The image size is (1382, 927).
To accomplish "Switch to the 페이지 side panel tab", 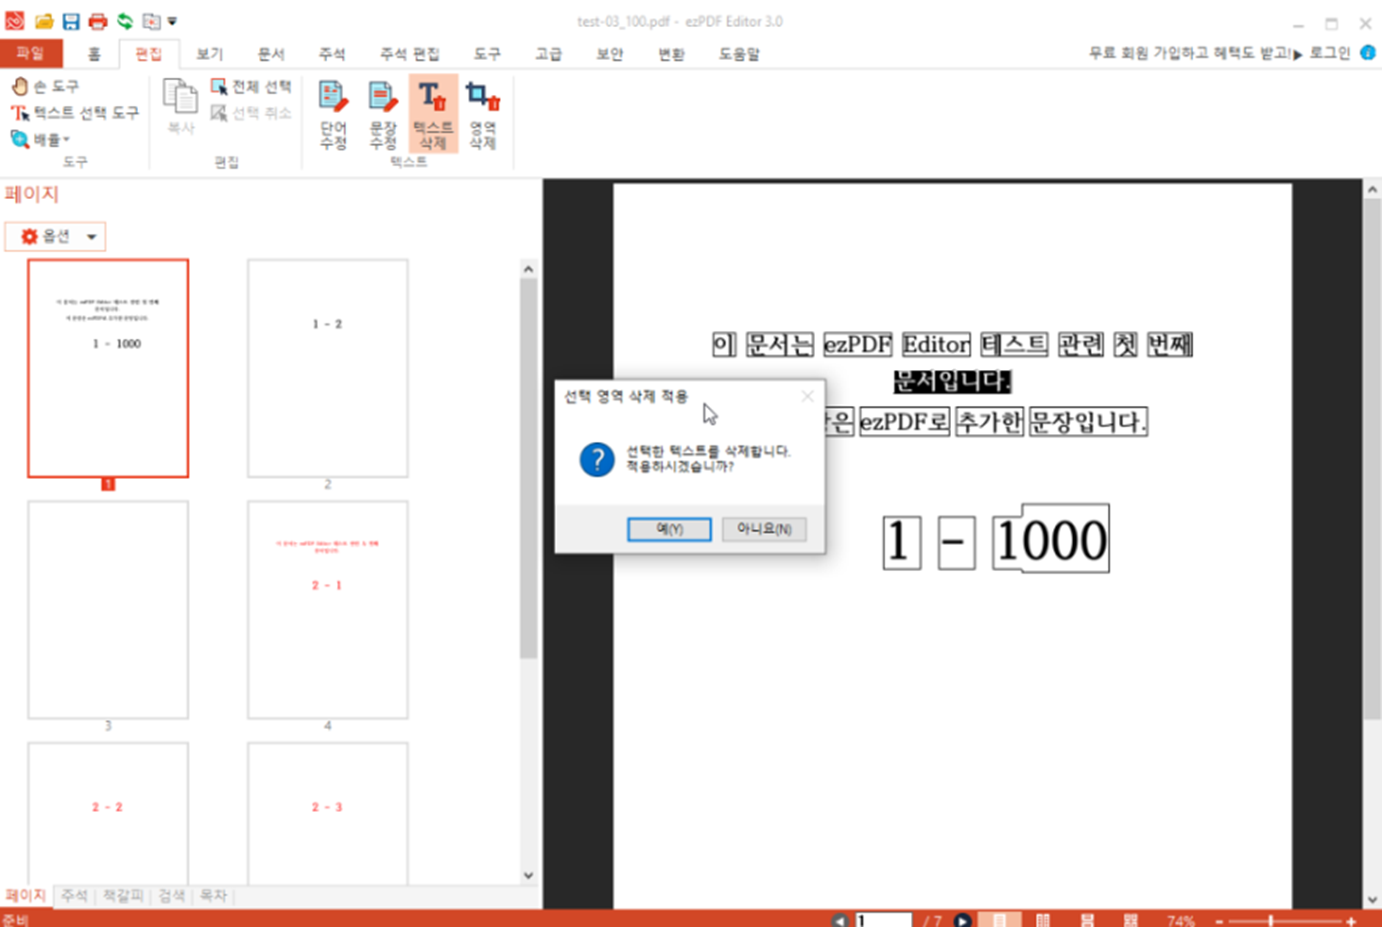I will pos(25,896).
